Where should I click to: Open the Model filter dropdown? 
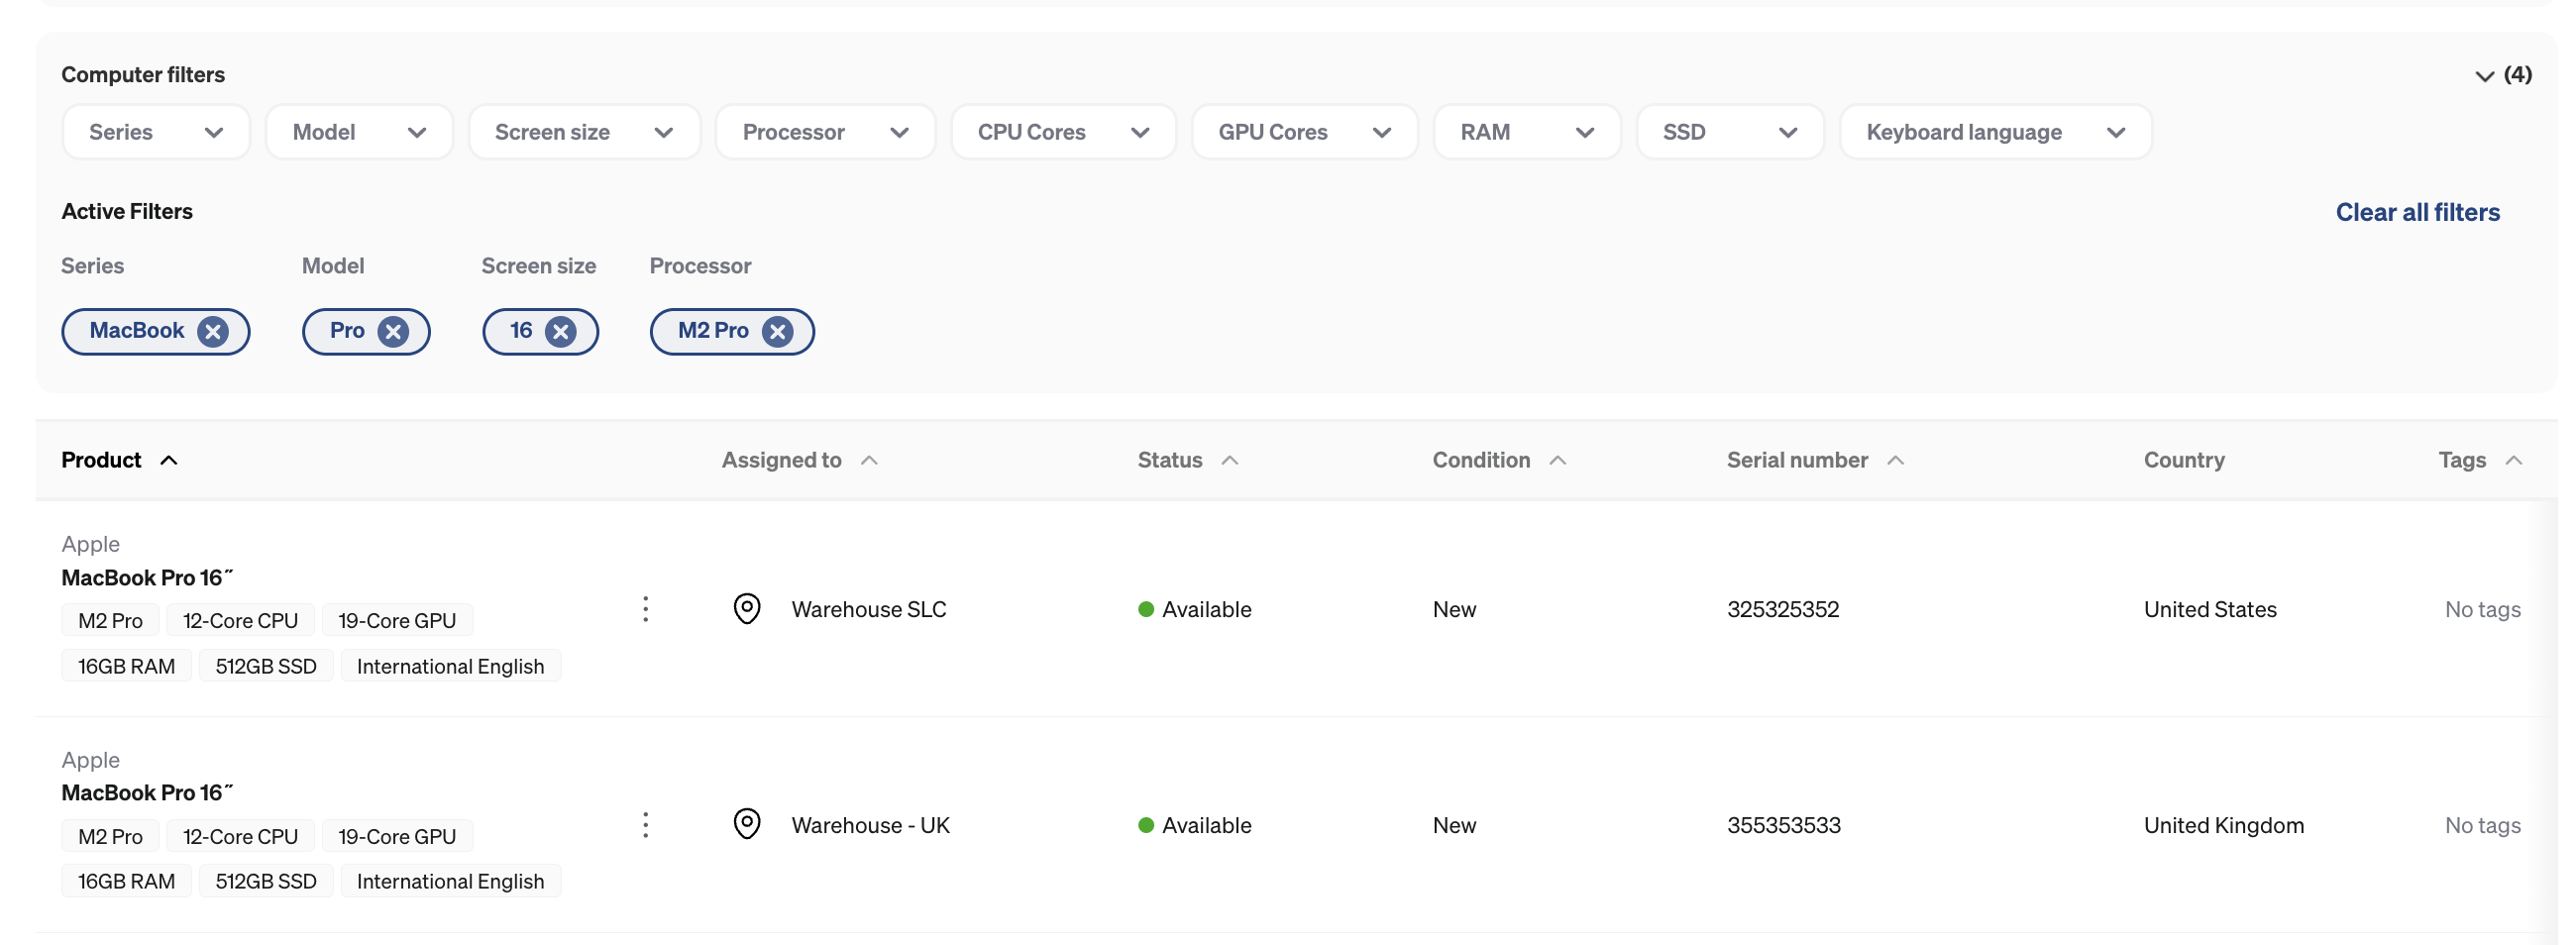360,132
